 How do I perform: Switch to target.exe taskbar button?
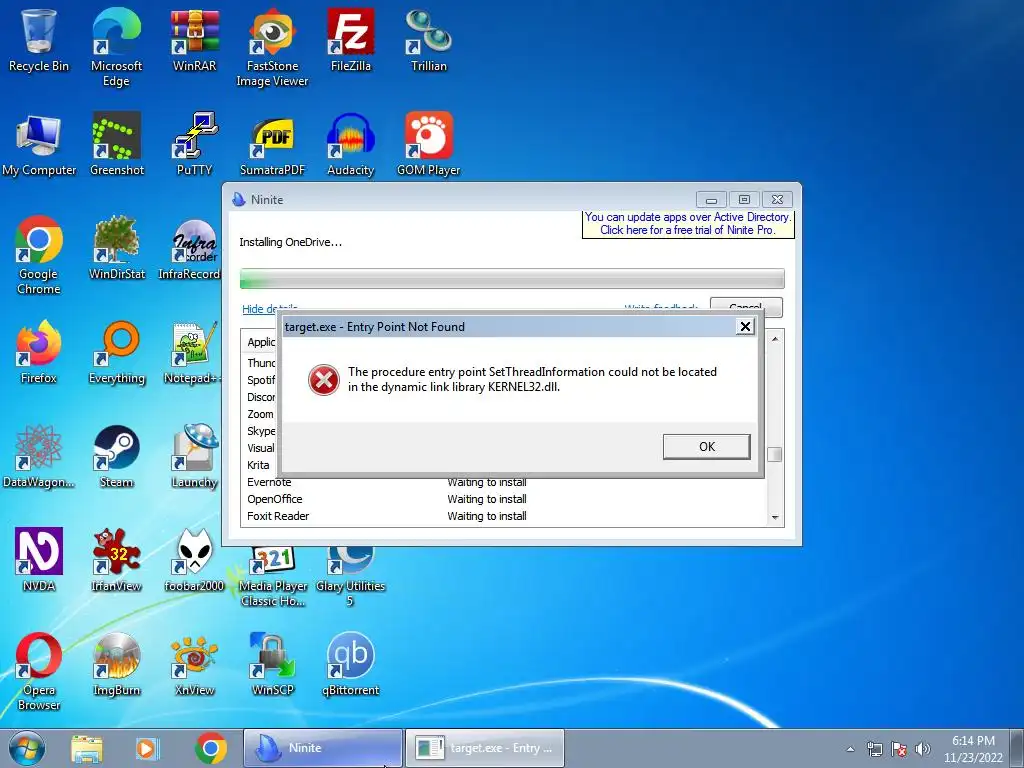pos(485,748)
